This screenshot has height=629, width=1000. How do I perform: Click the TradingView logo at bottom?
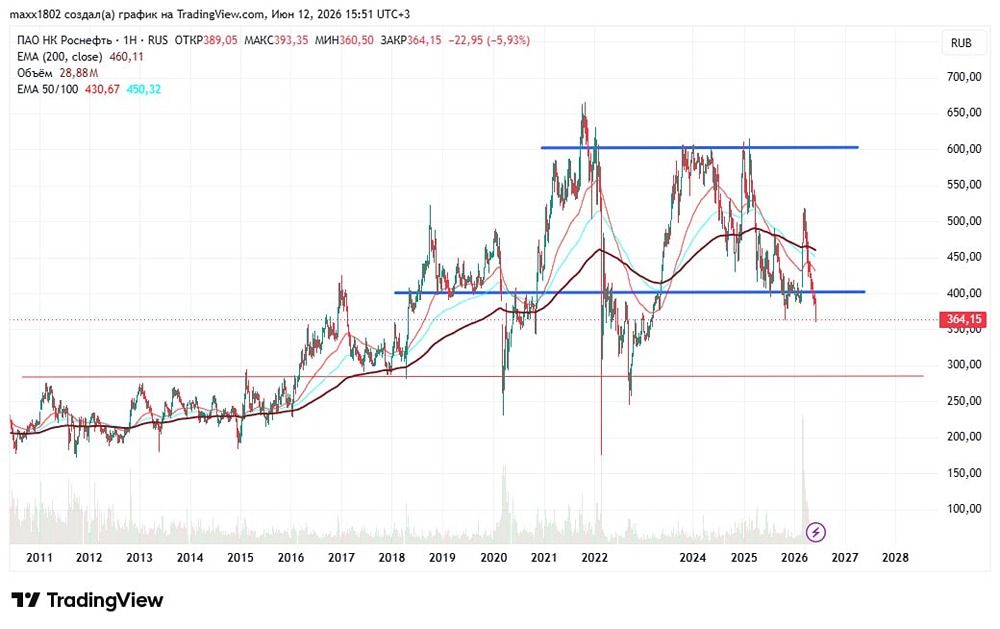click(x=87, y=600)
